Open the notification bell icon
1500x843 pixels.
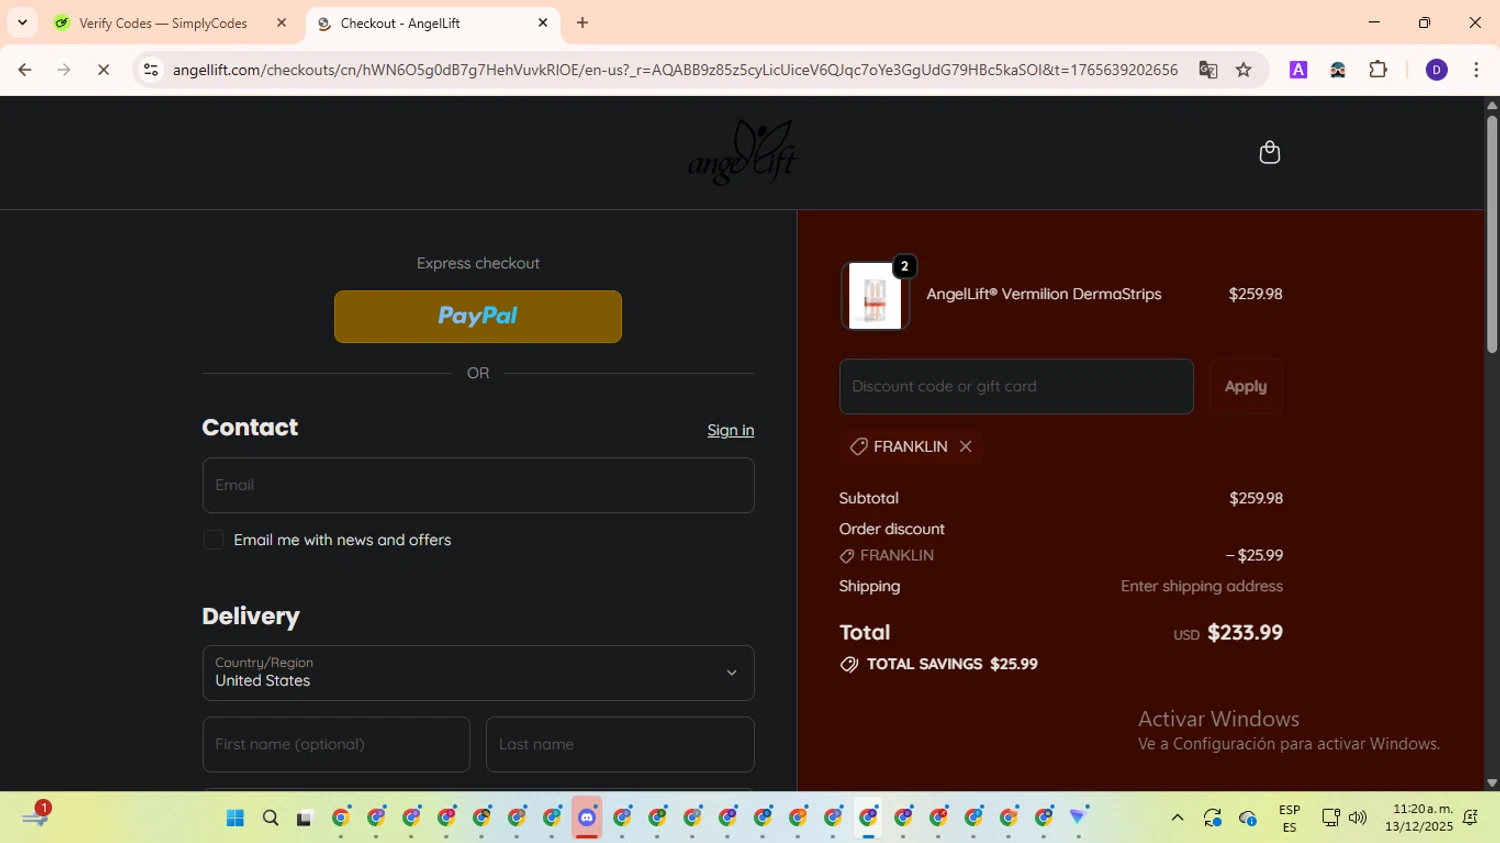pos(1470,818)
